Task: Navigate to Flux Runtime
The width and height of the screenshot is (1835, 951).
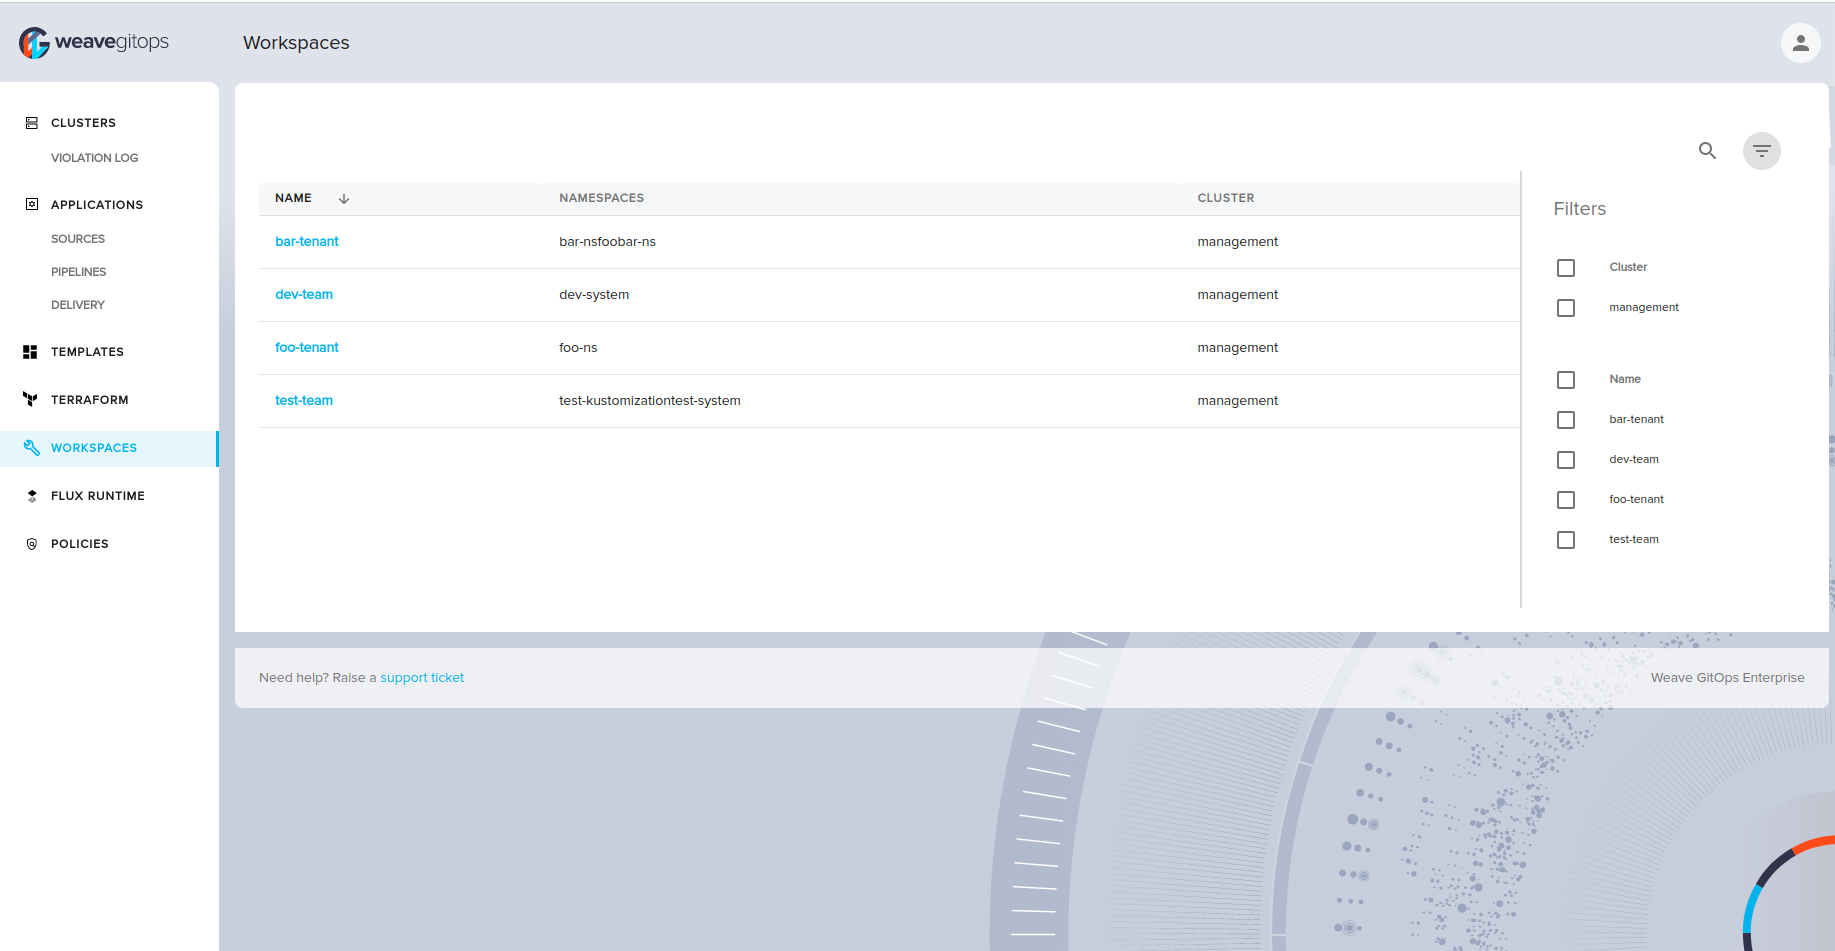Action: coord(98,496)
